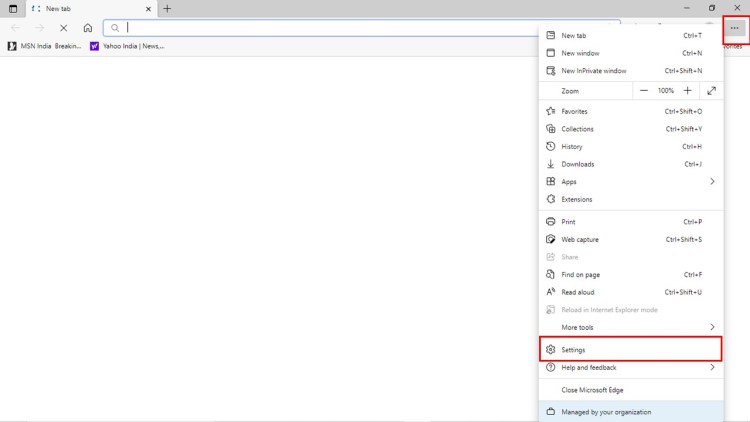The image size is (750, 422).
Task: Expand the Apps submenu
Action: [x=630, y=182]
